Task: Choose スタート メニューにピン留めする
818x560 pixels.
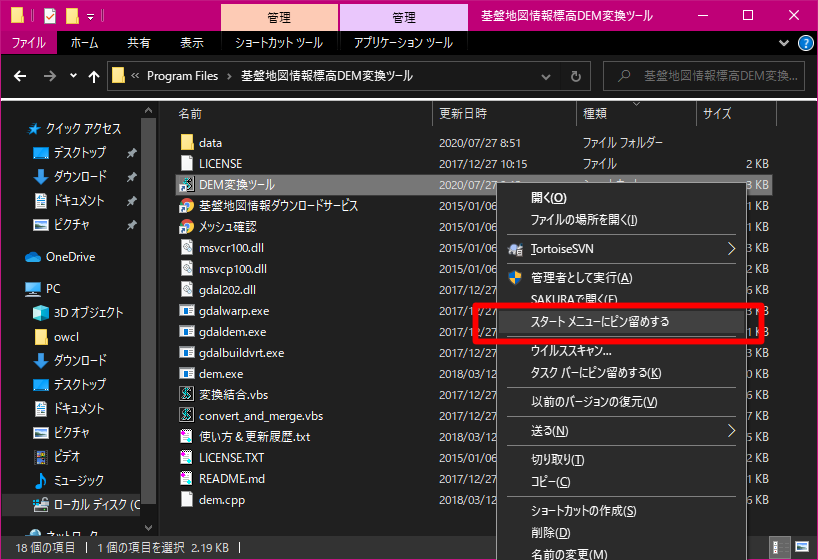Action: click(600, 322)
